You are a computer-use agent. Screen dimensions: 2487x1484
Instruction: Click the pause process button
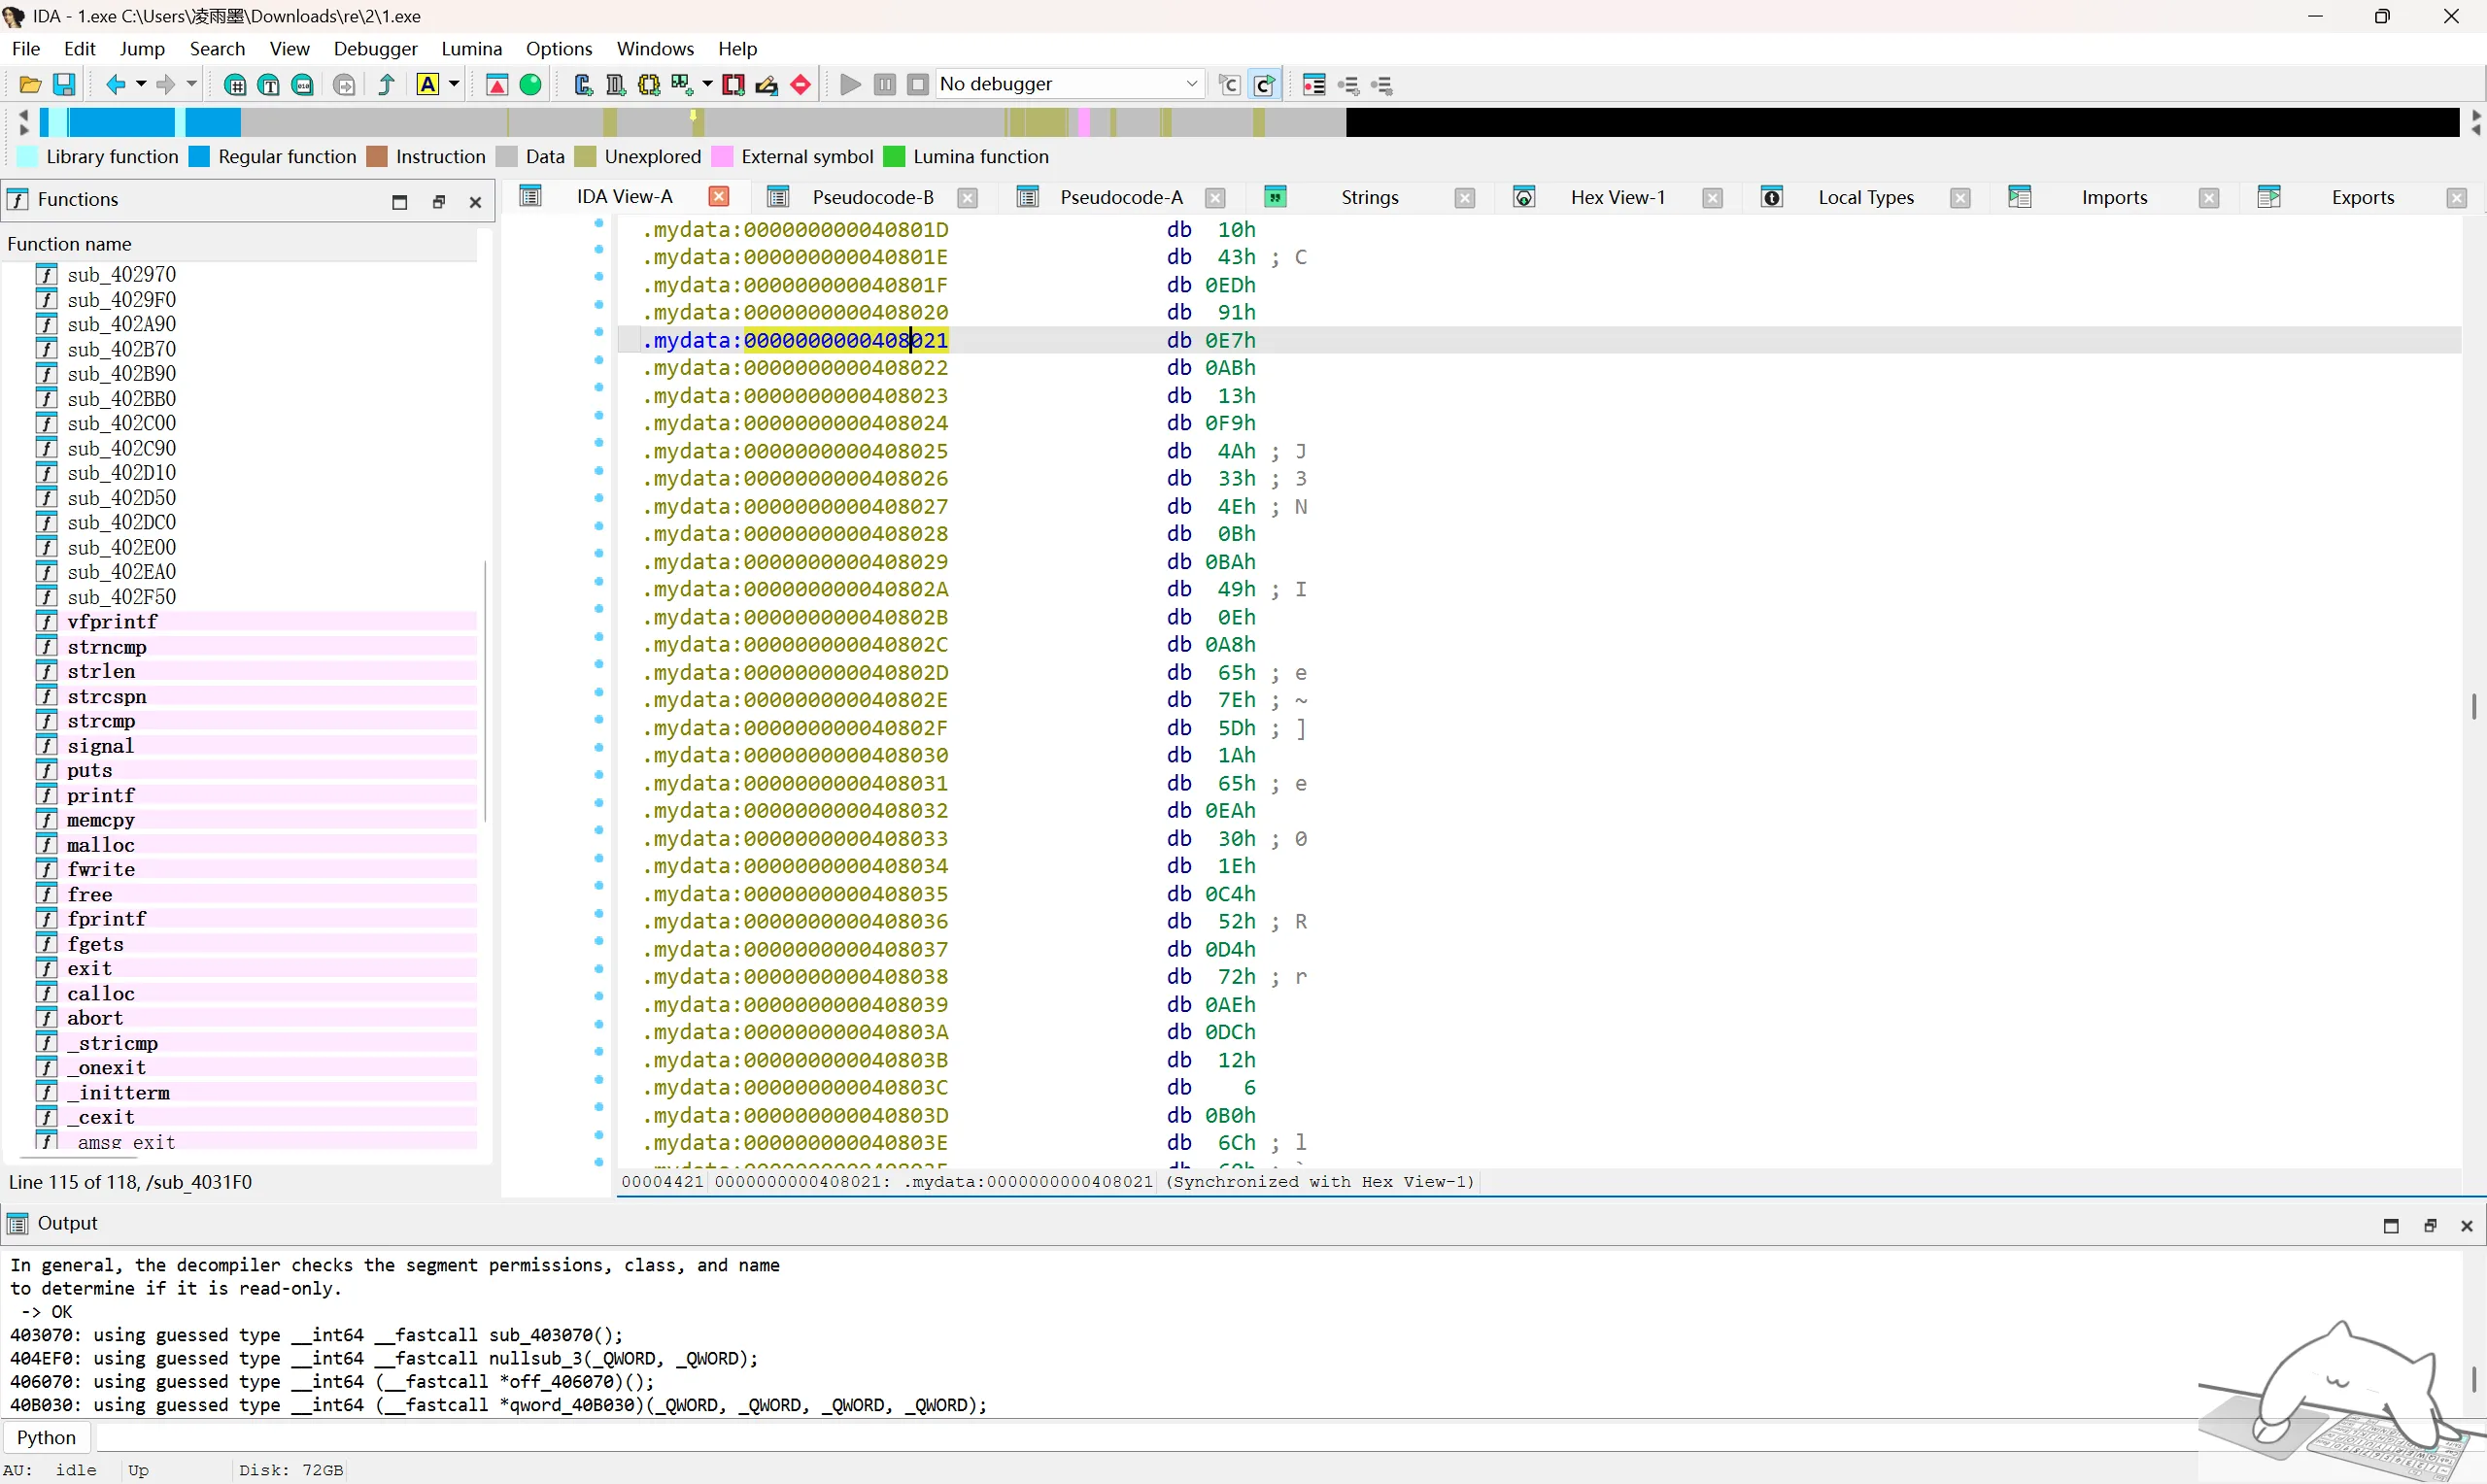pos(885,85)
